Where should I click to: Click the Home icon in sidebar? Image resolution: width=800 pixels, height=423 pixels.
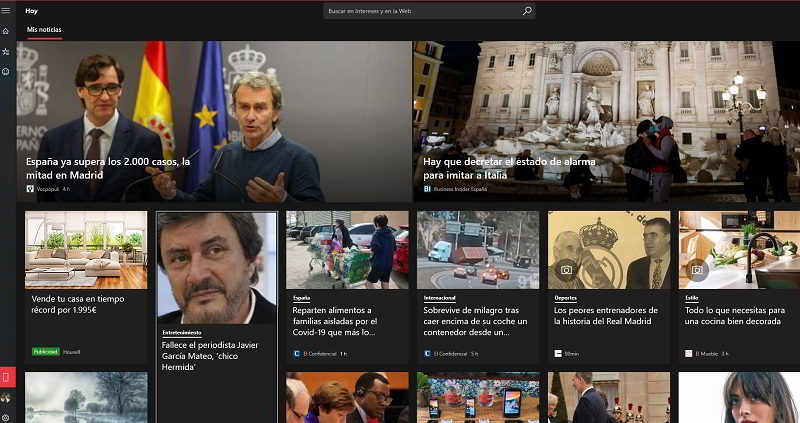click(6, 31)
